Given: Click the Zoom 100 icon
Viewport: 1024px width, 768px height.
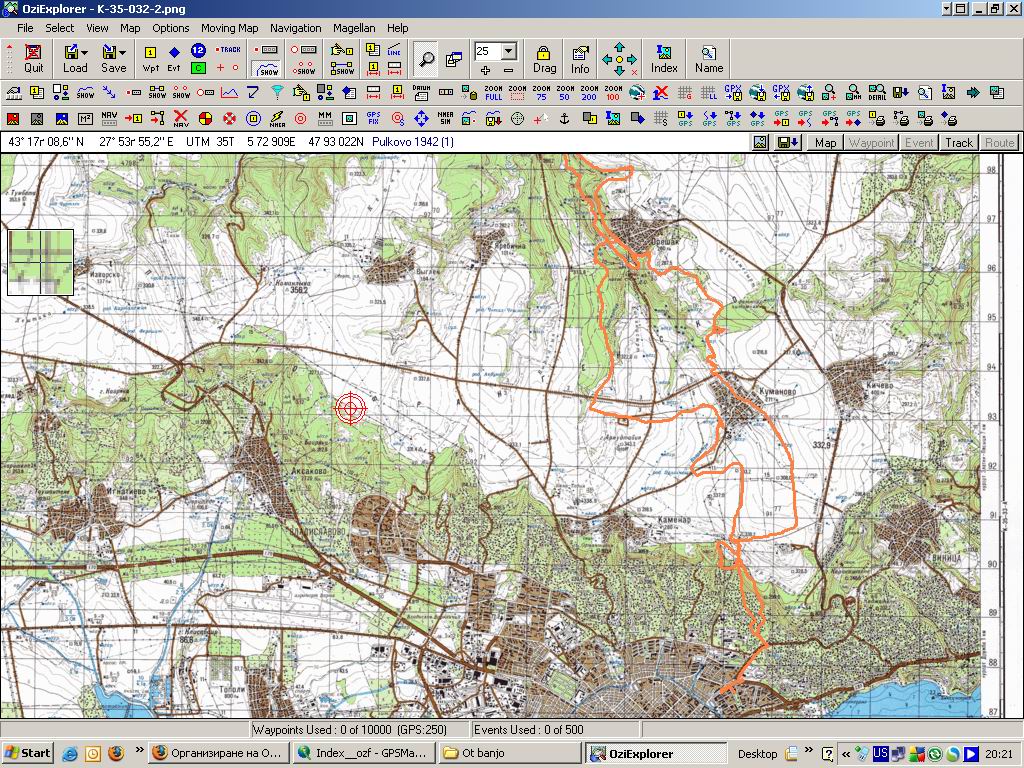Looking at the screenshot, I should (x=613, y=93).
